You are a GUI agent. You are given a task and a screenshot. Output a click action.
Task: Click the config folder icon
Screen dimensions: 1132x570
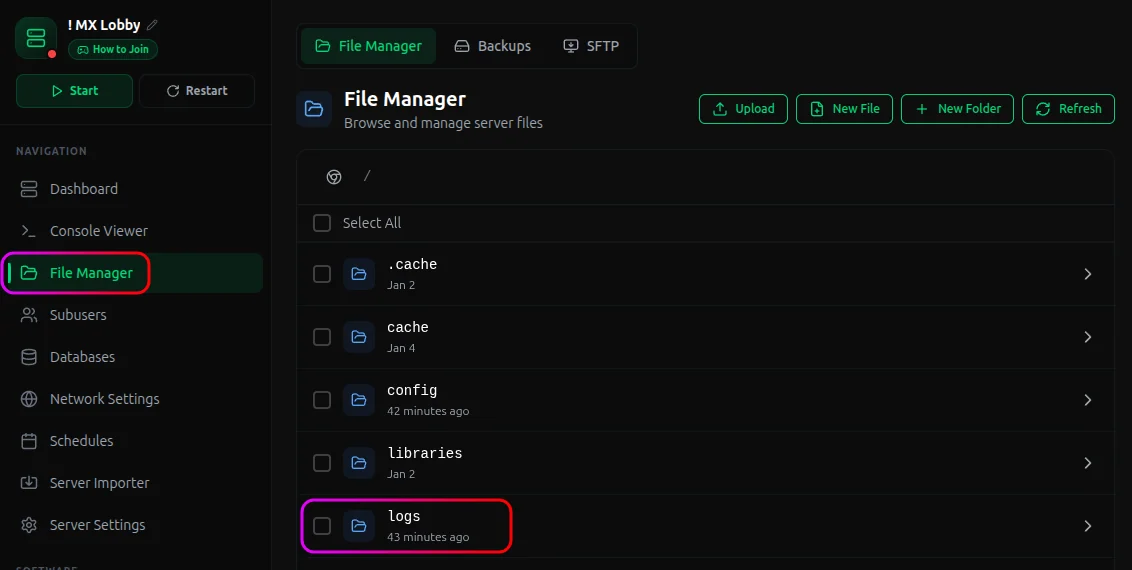359,400
